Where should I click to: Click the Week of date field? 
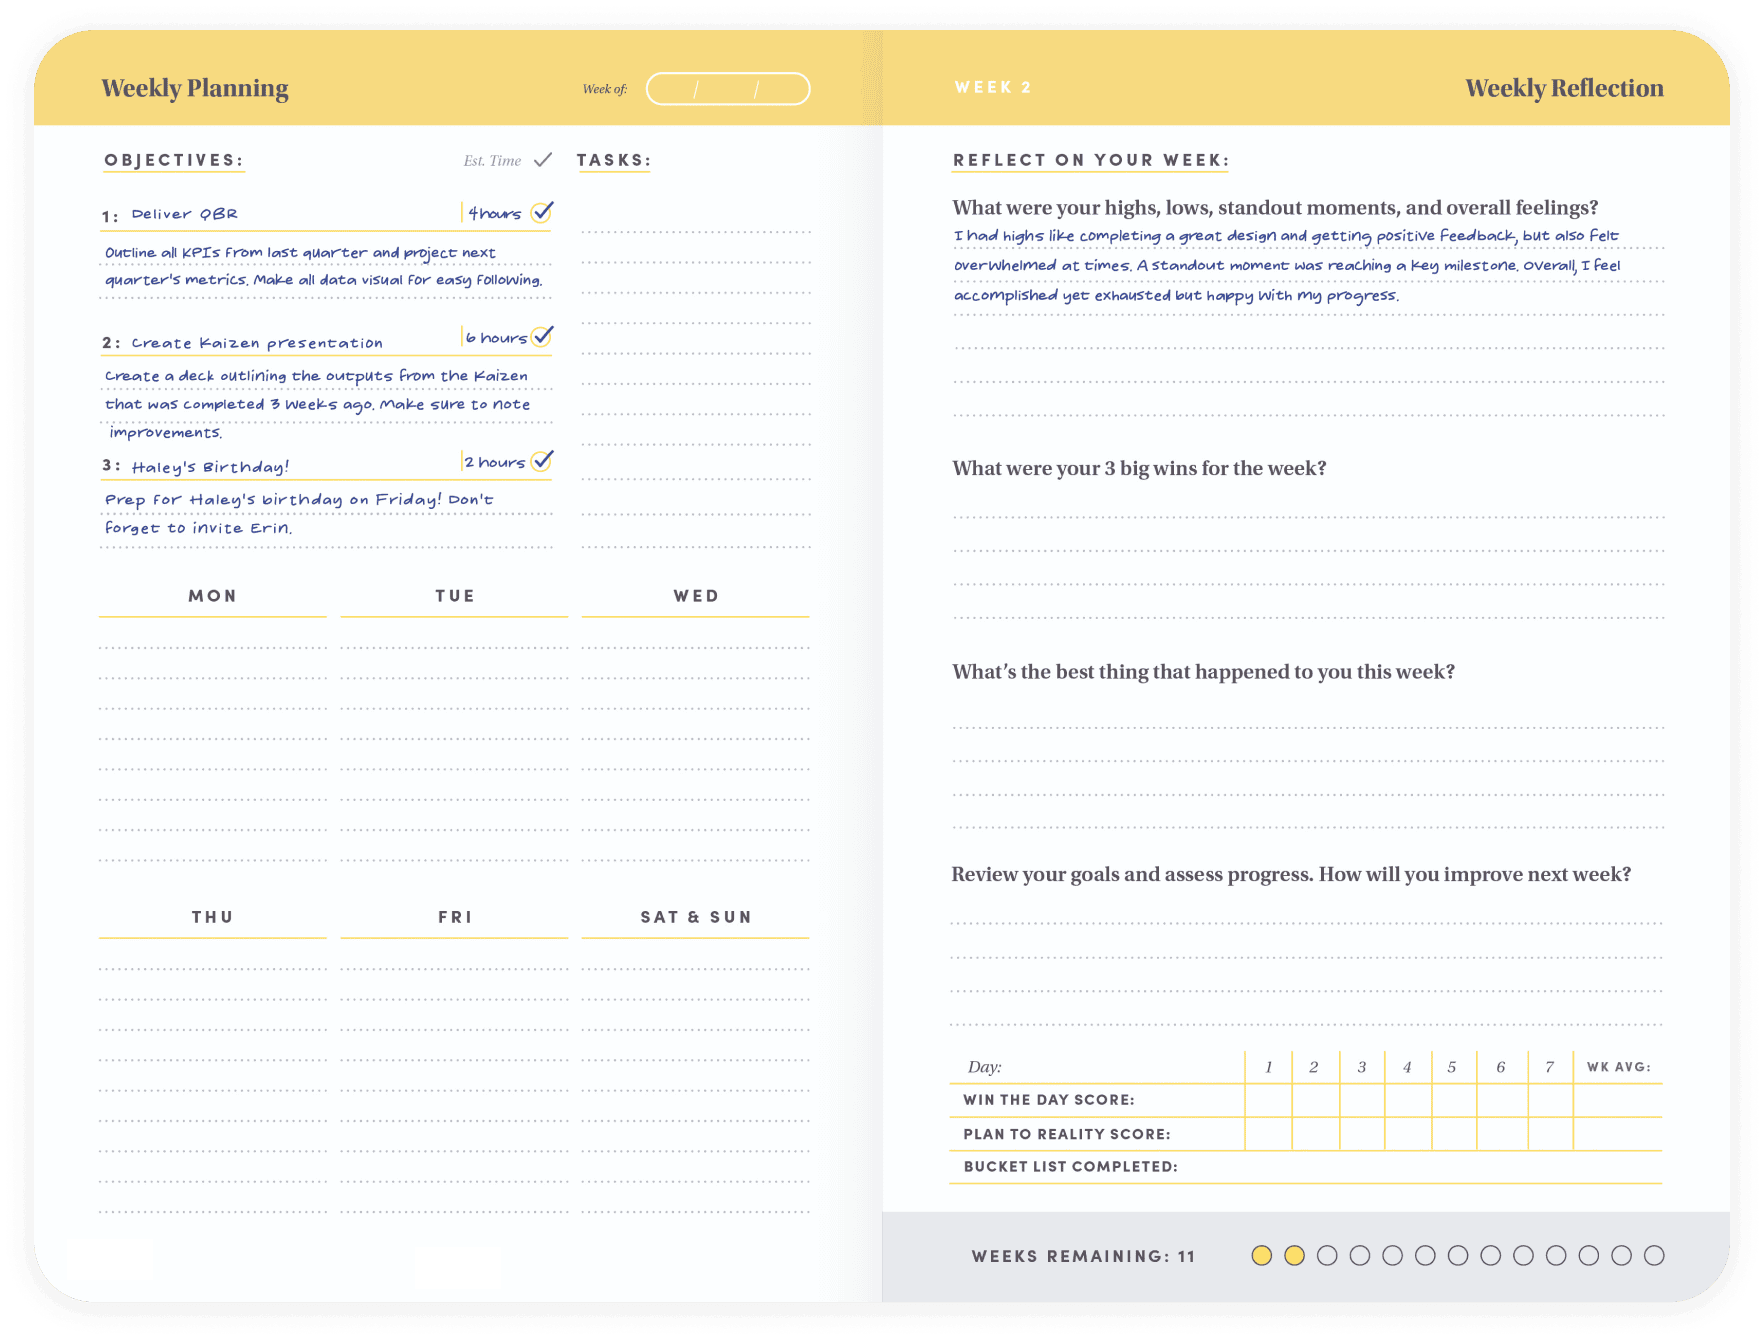(x=728, y=89)
